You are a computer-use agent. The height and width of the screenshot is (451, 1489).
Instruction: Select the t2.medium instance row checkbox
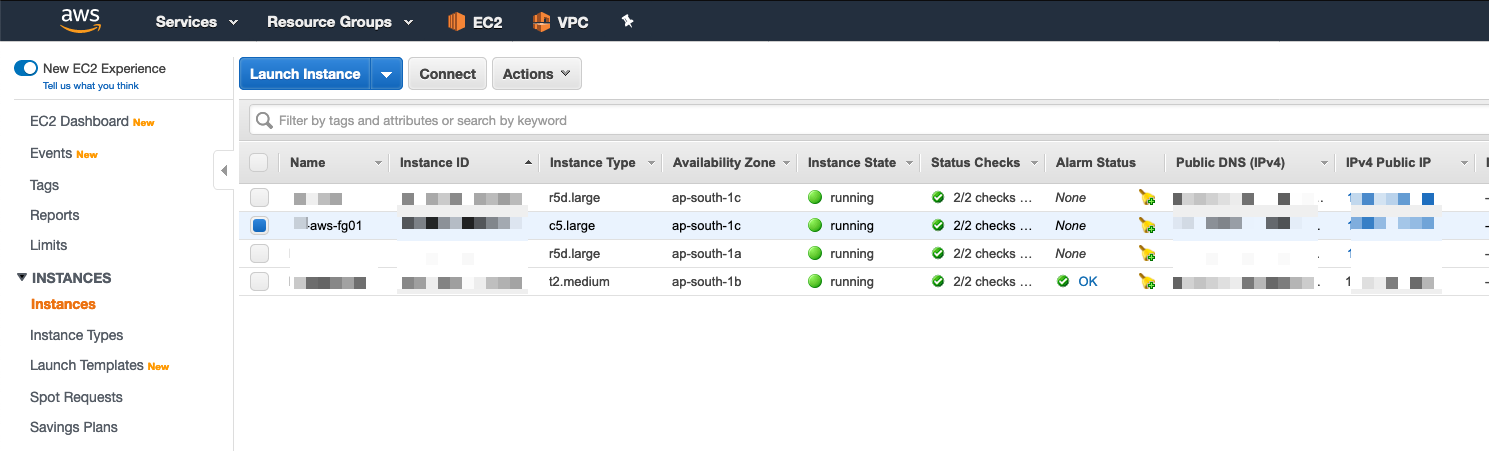(x=259, y=282)
